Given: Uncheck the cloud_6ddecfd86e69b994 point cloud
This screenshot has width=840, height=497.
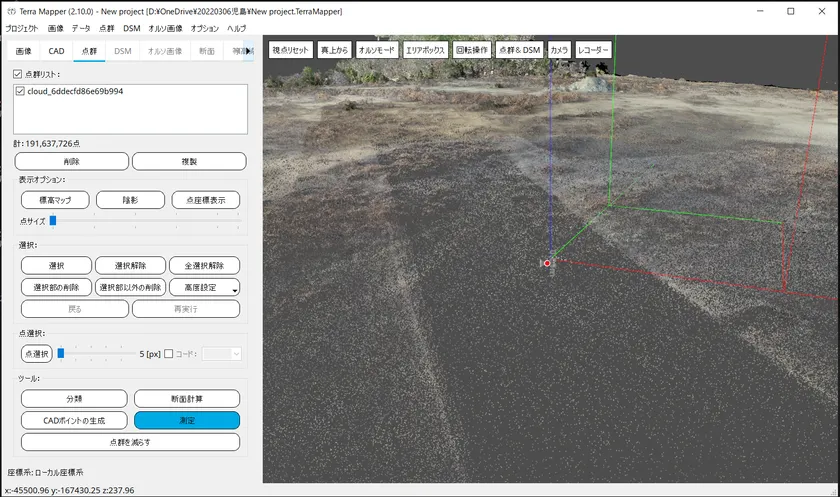Looking at the screenshot, I should 21,91.
